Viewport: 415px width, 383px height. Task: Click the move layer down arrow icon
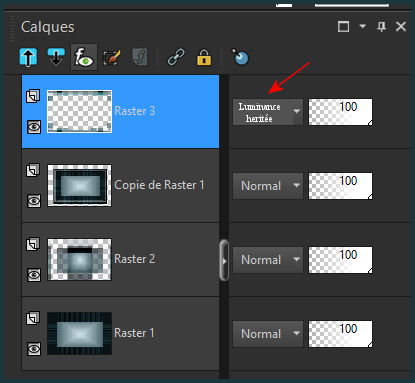click(56, 57)
